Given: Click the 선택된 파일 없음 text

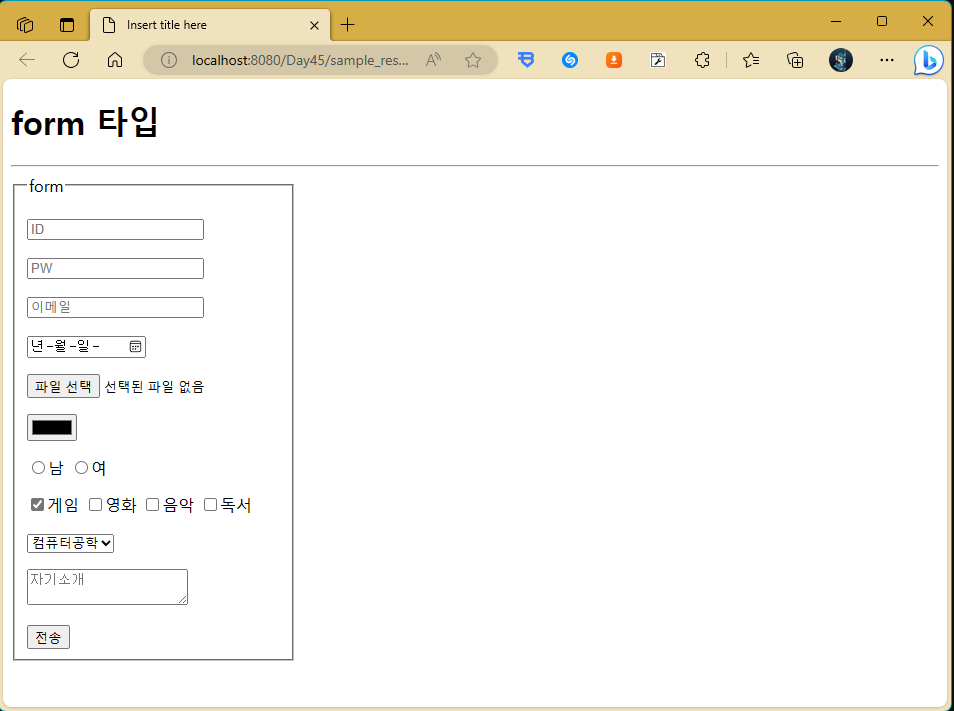Looking at the screenshot, I should (155, 387).
